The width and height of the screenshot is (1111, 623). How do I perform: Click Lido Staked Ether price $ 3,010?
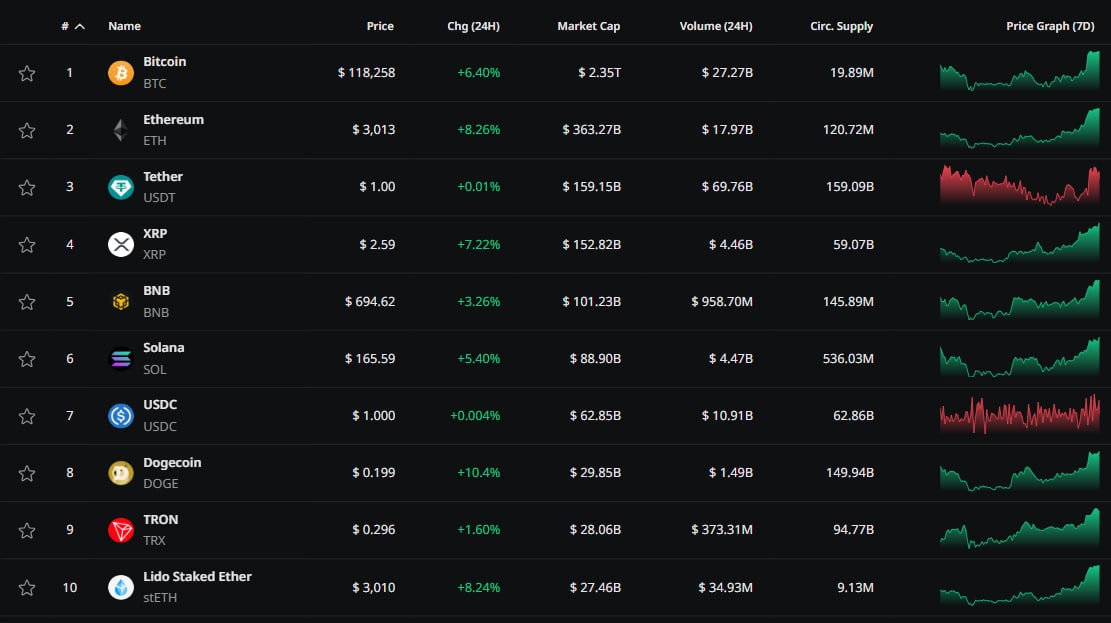(x=373, y=588)
